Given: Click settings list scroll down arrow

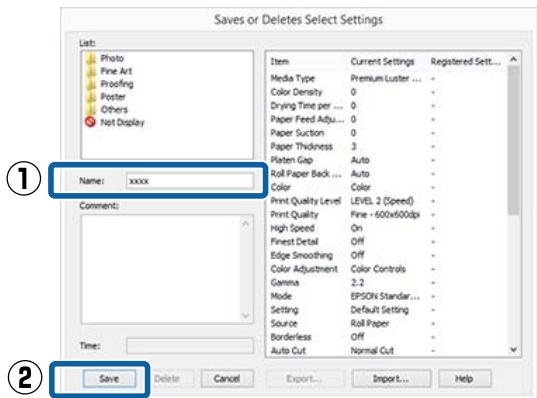Looking at the screenshot, I should (x=513, y=350).
